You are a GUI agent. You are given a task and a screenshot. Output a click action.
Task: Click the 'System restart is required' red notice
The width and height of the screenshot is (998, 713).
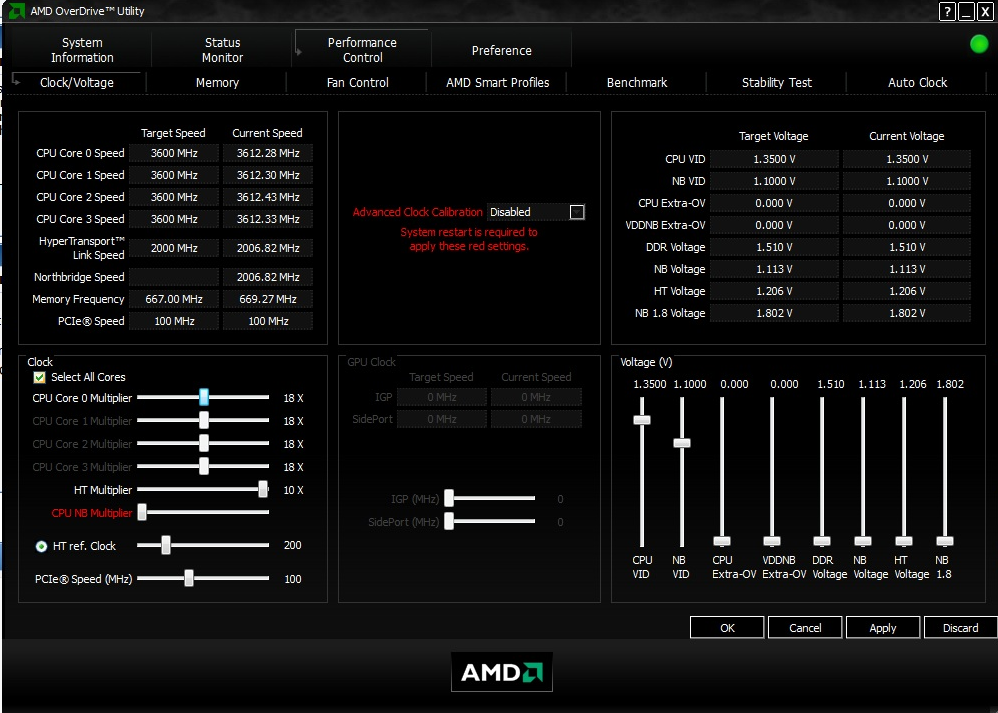point(468,239)
